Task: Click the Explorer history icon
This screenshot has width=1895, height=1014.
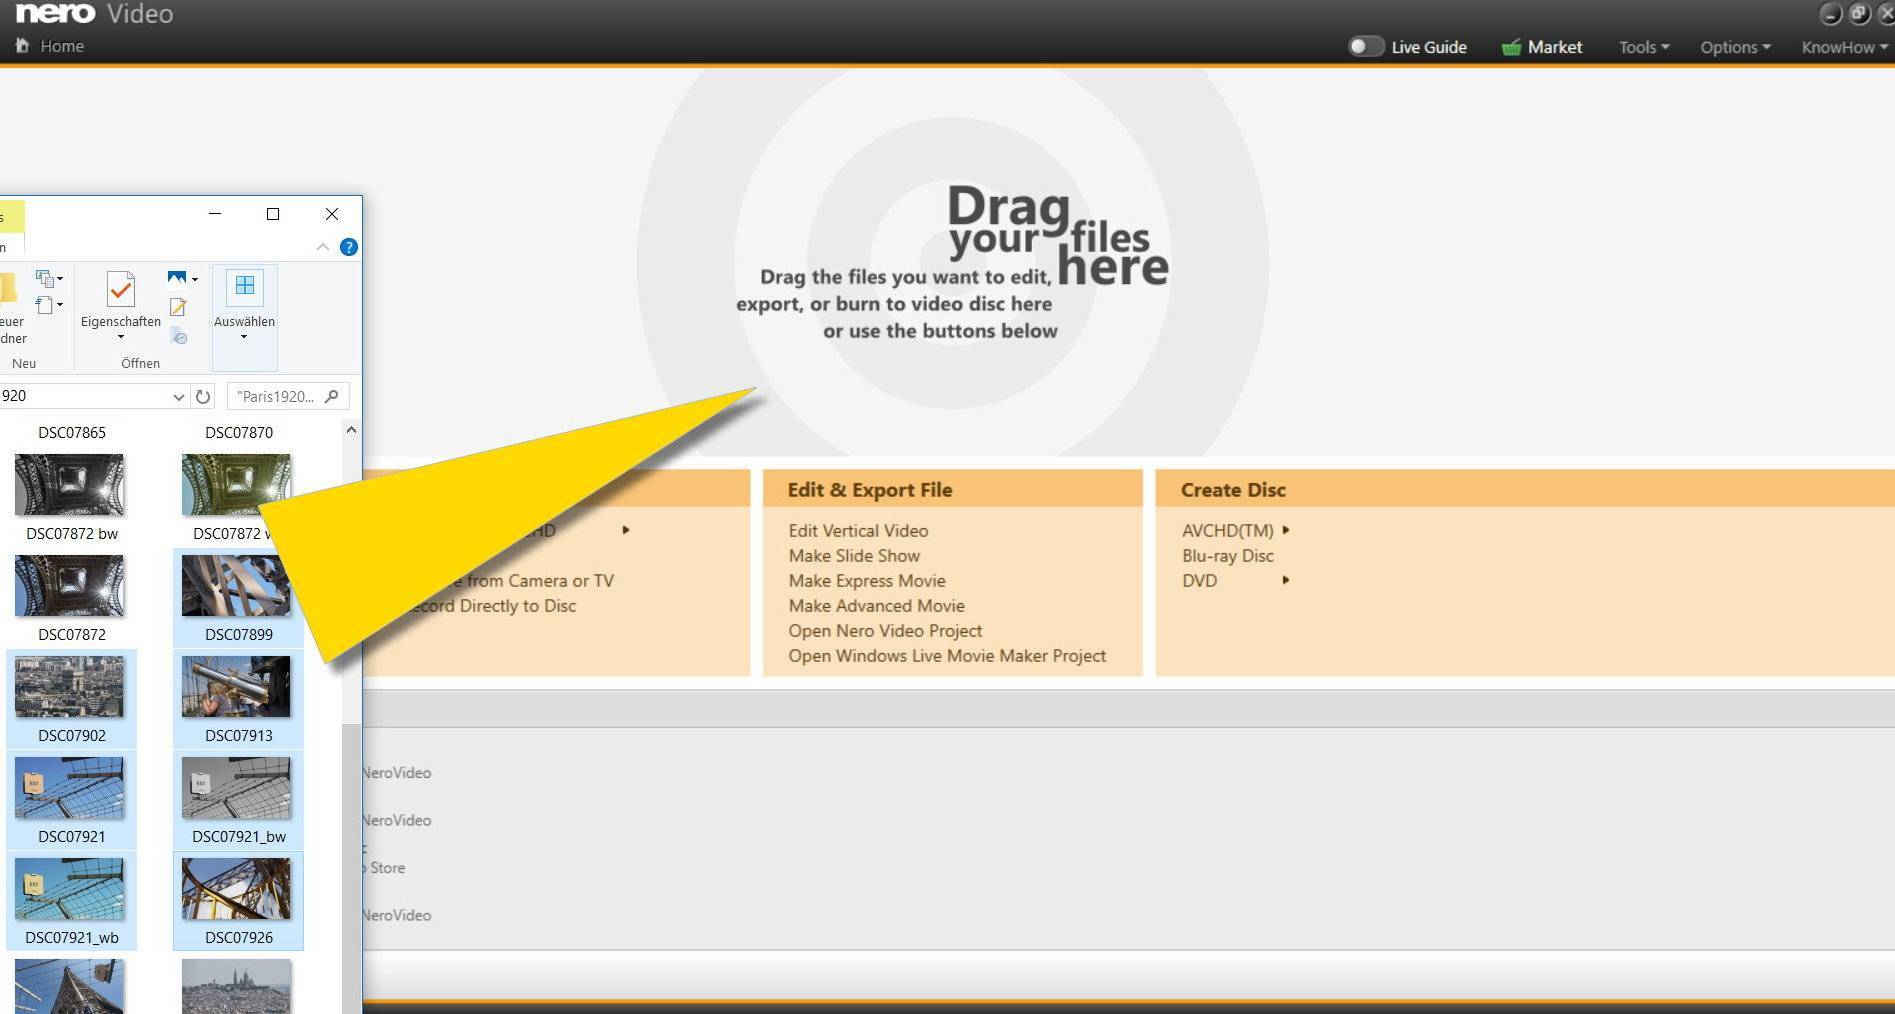Action: pos(179,336)
